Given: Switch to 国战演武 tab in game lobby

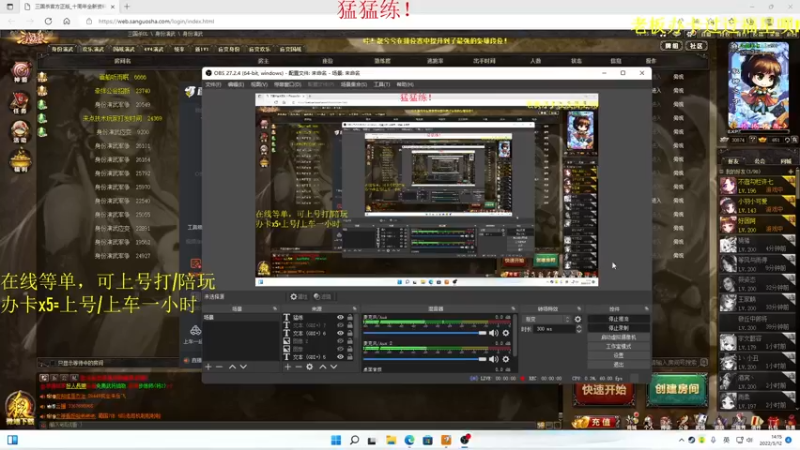Looking at the screenshot, I should point(123,49).
